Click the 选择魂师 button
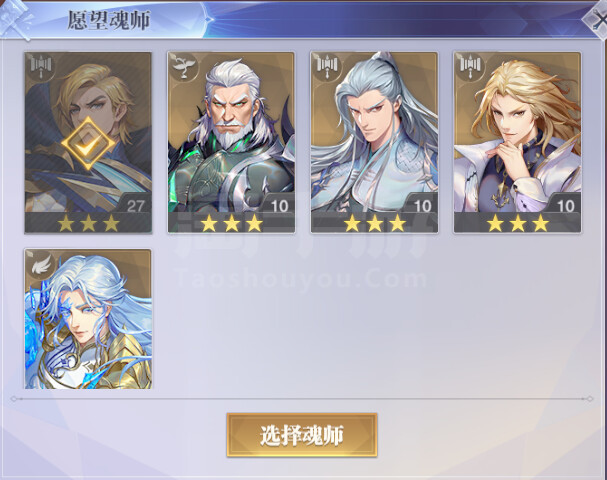Image resolution: width=607 pixels, height=480 pixels. (302, 435)
